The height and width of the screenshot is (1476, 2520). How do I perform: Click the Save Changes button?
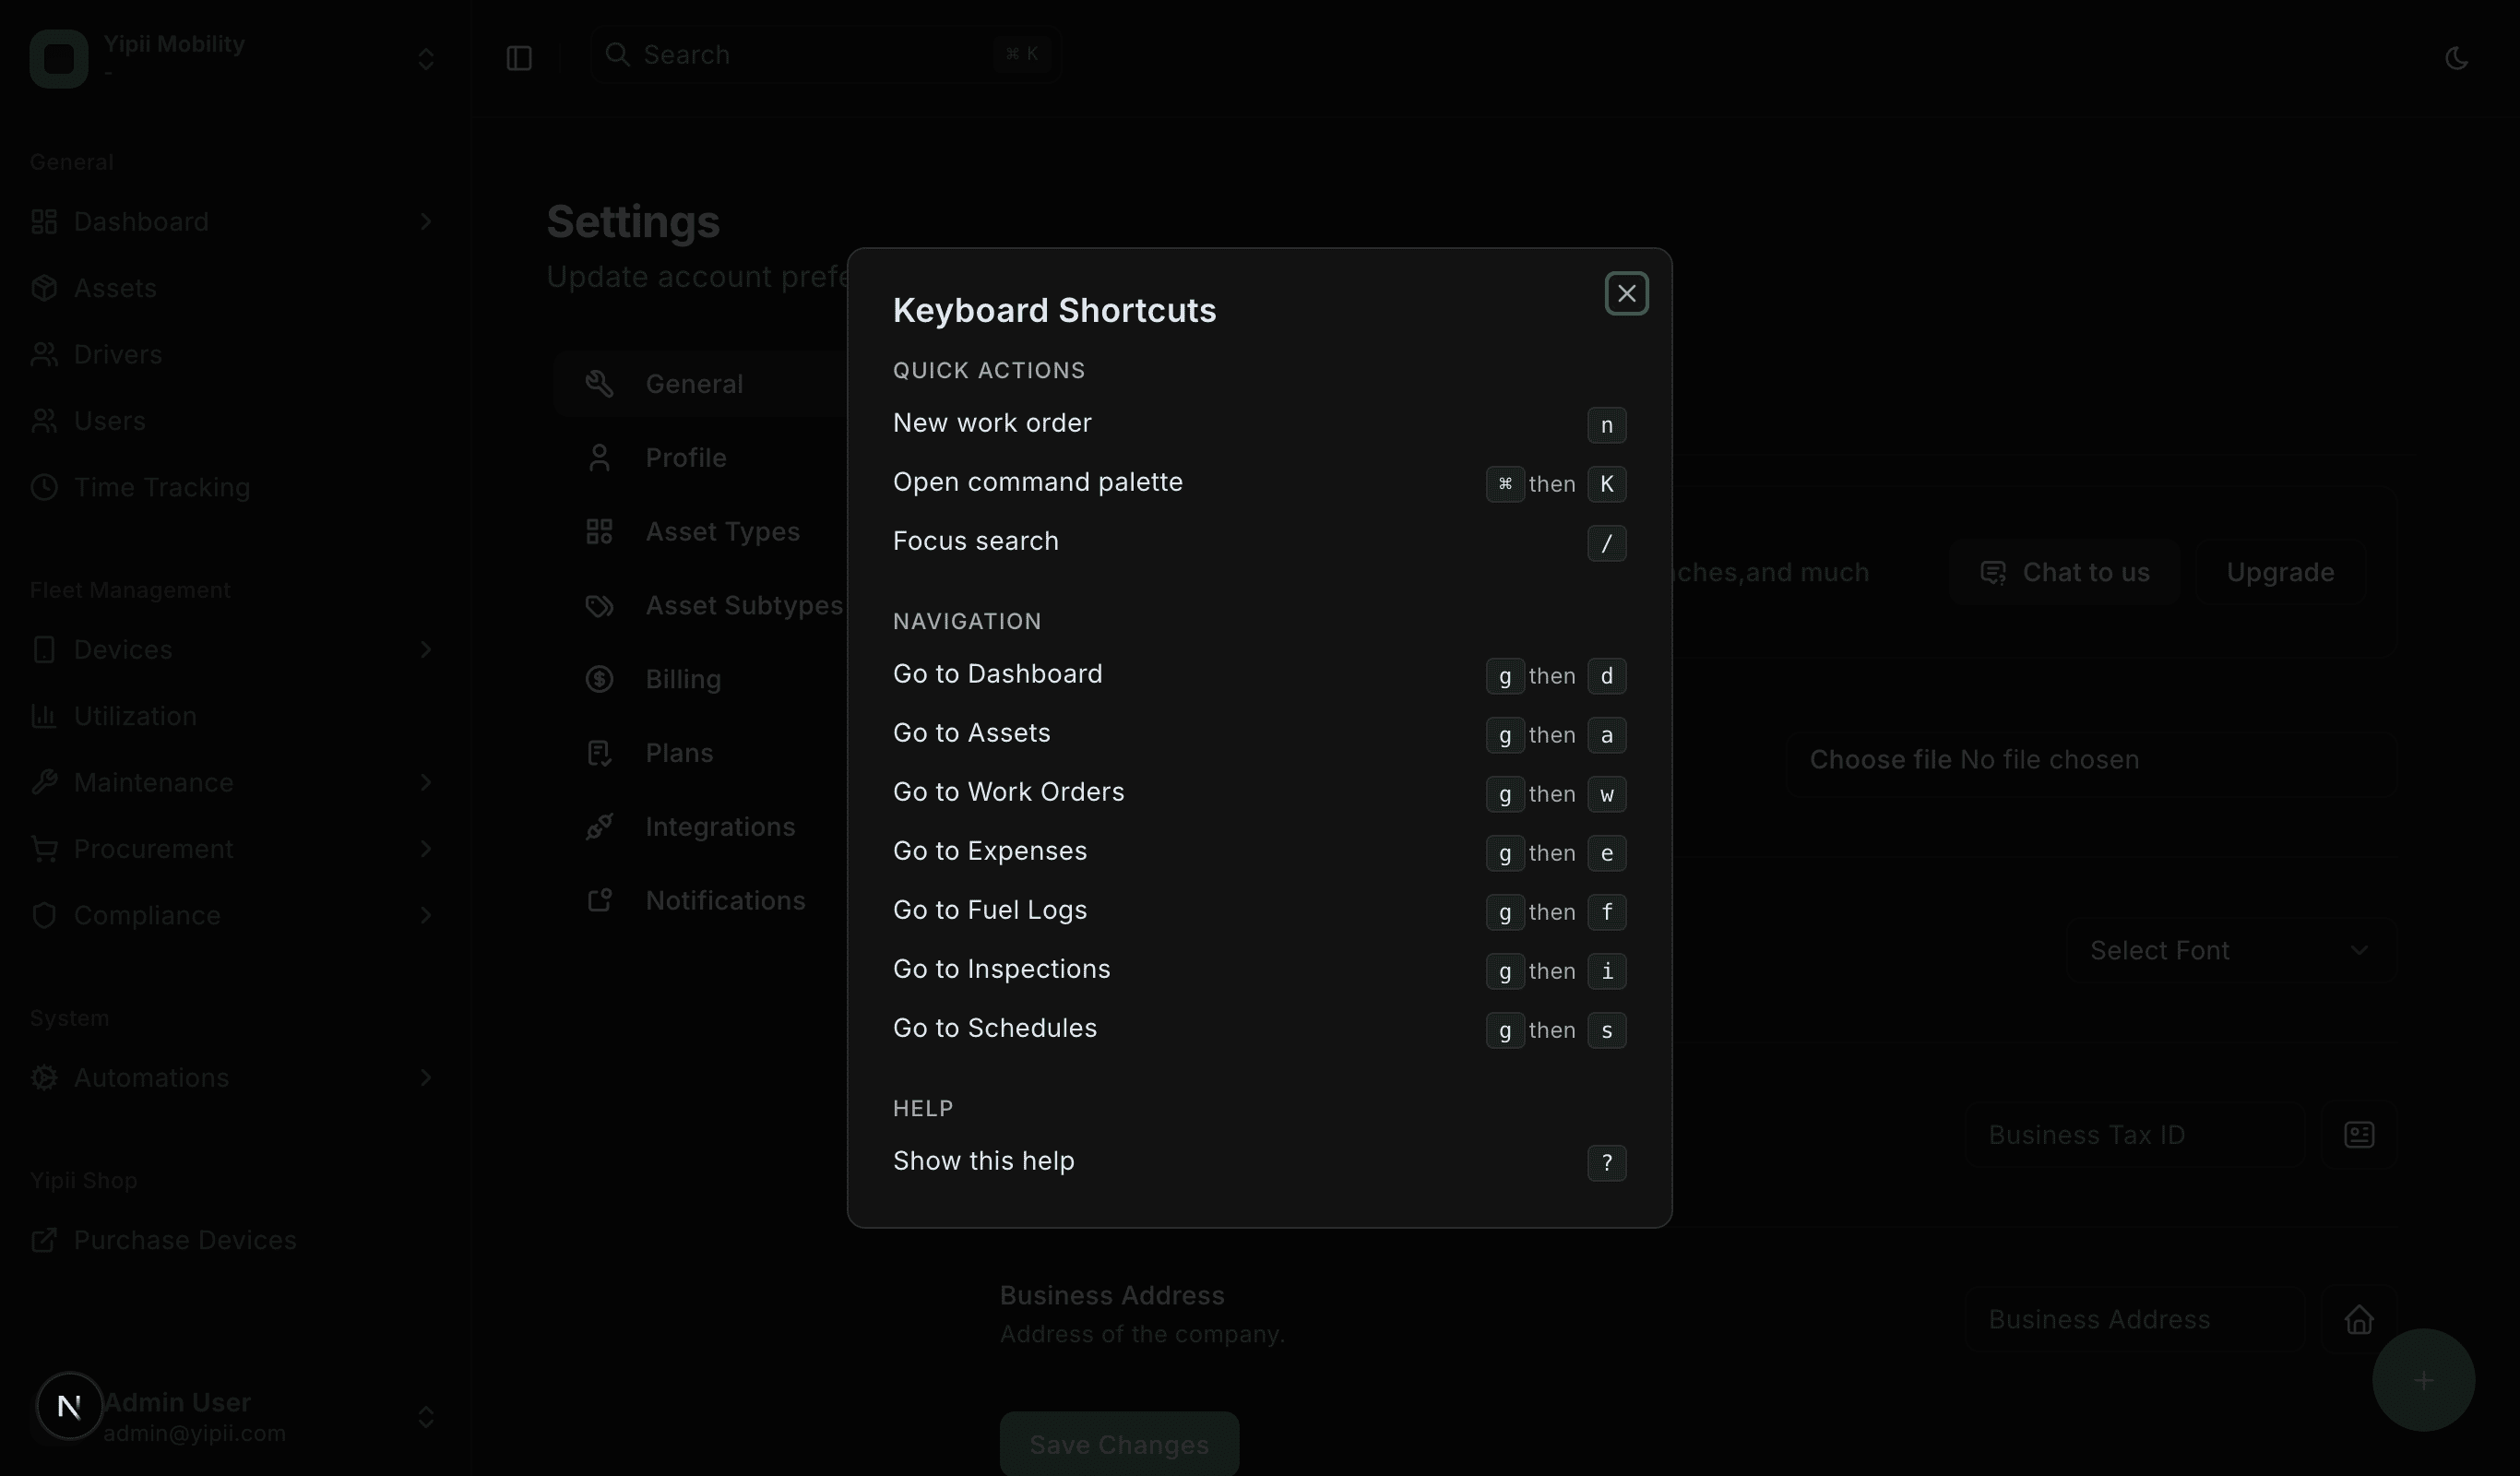[x=1119, y=1444]
